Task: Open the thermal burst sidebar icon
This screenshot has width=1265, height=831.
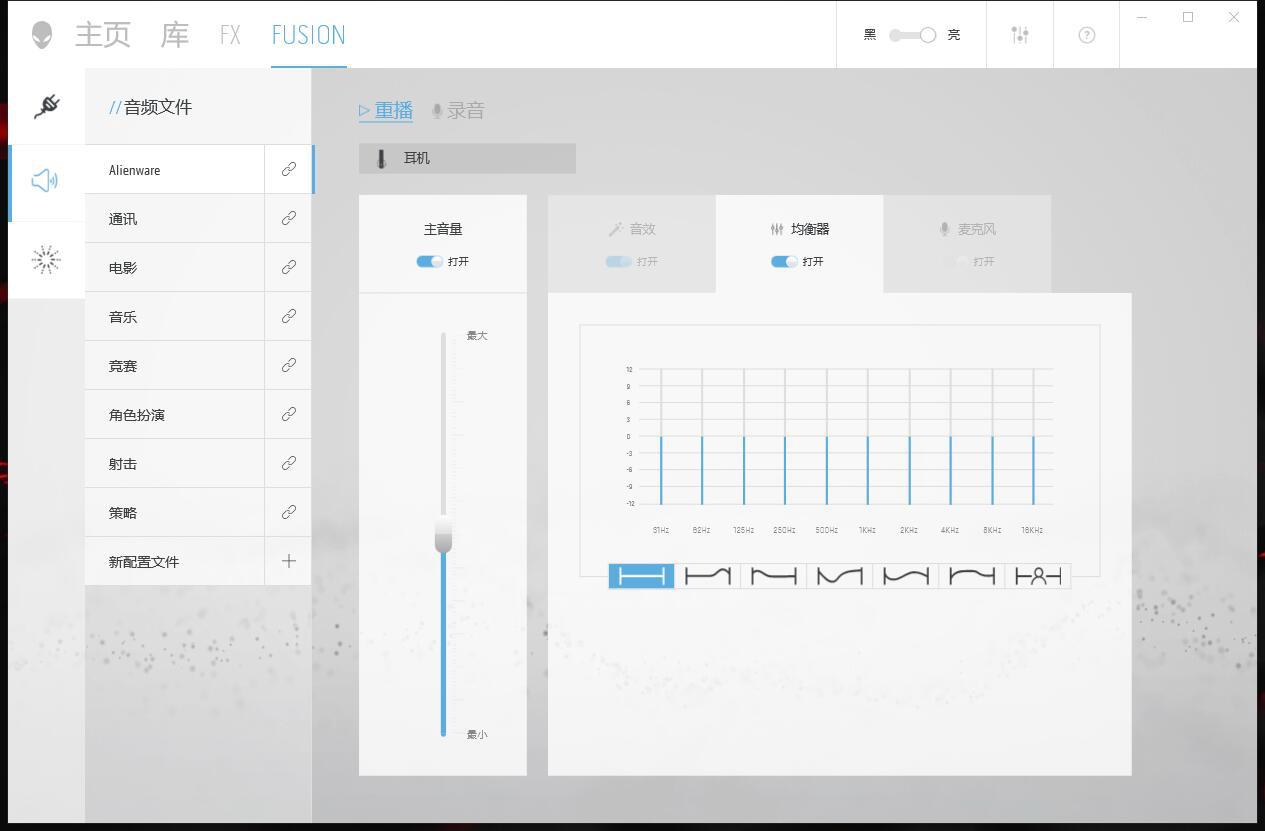Action: (46, 260)
